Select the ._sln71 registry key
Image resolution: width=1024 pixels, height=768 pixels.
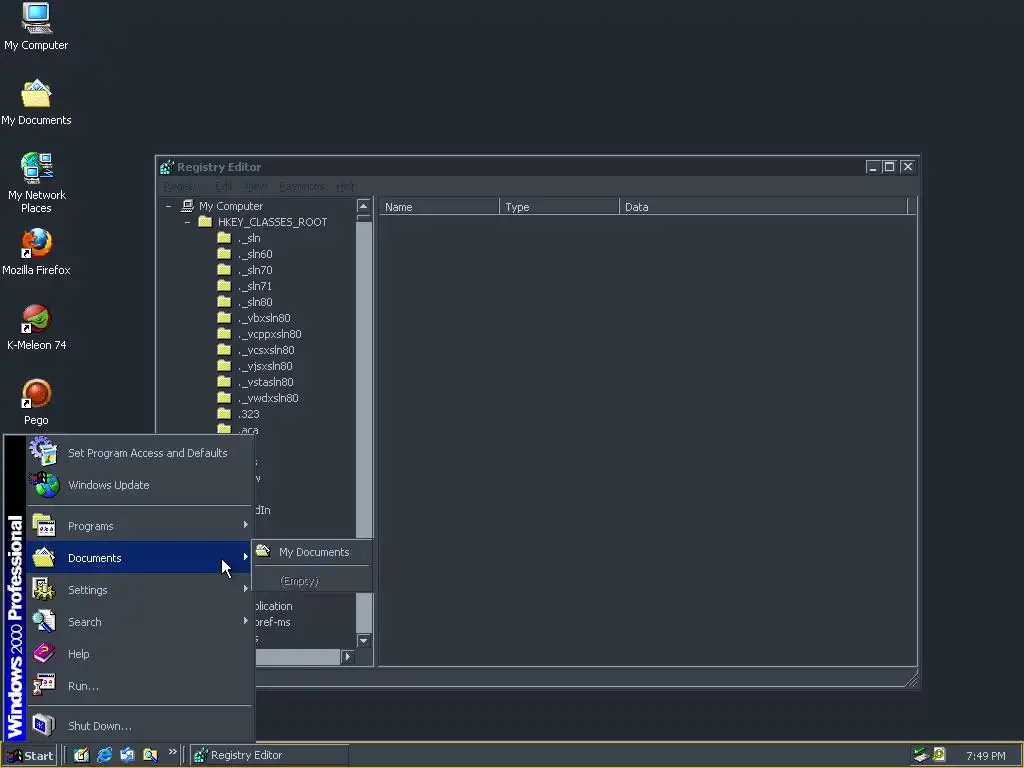(x=255, y=286)
